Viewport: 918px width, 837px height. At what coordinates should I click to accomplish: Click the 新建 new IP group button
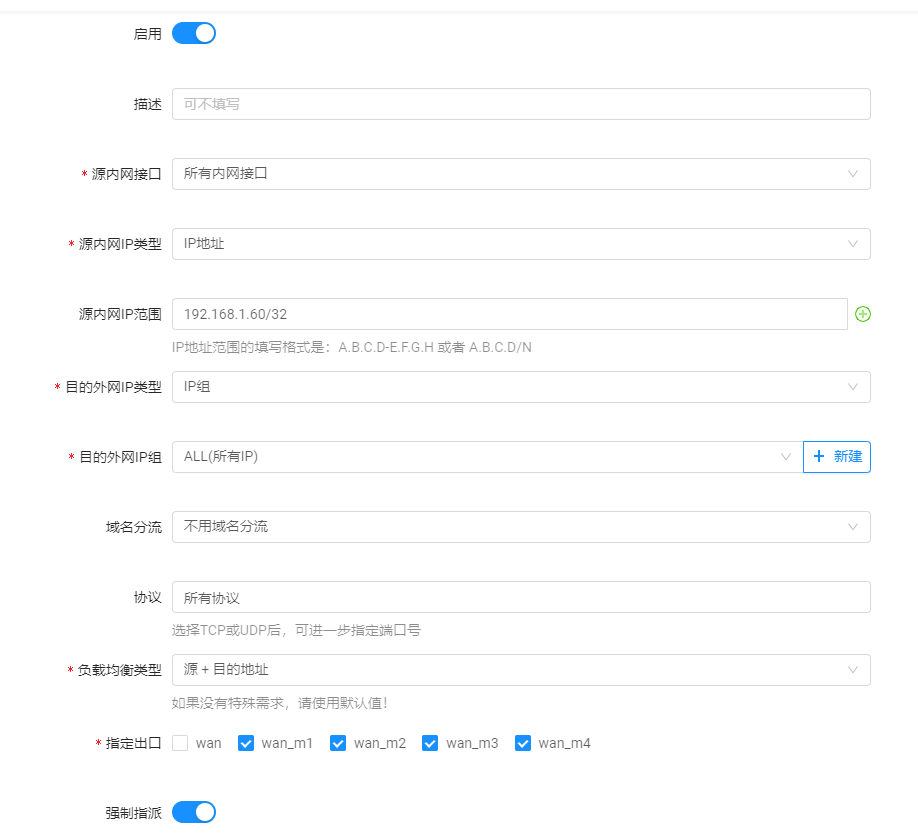tap(837, 457)
